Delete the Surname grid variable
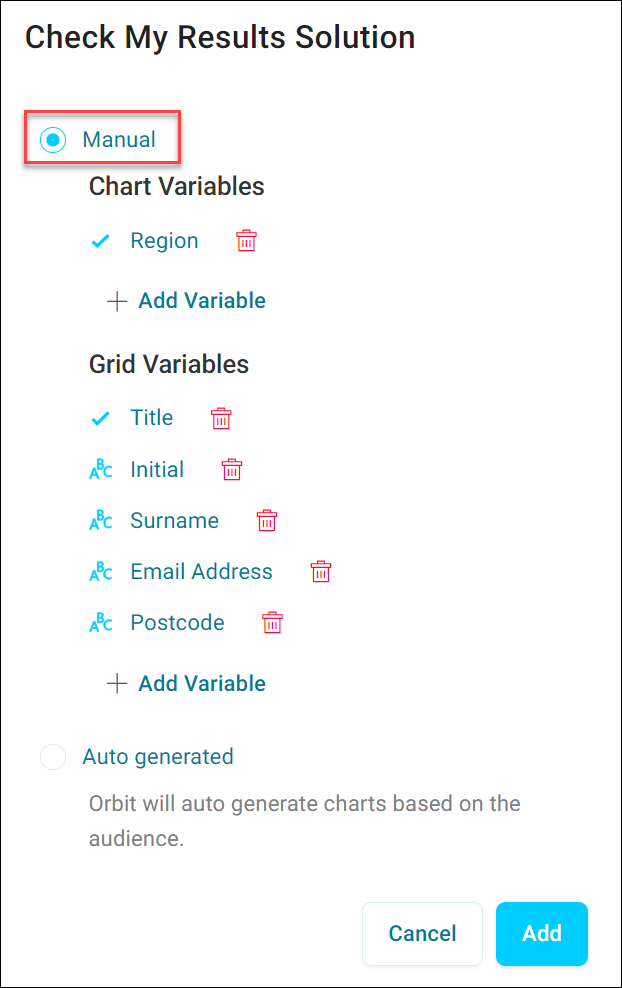Image resolution: width=622 pixels, height=988 pixels. (x=267, y=520)
